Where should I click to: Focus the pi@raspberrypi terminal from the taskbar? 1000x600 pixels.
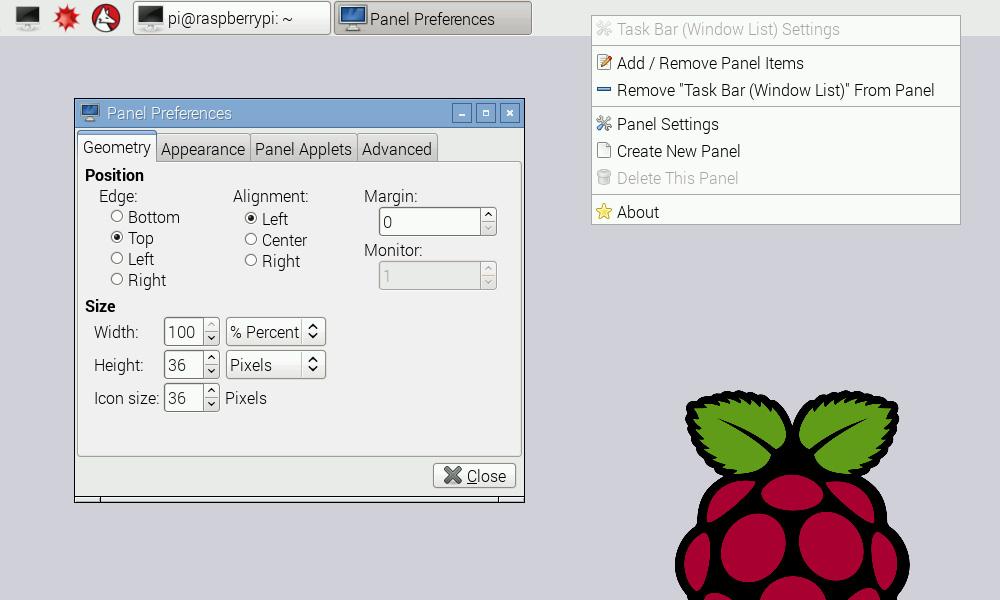230,17
